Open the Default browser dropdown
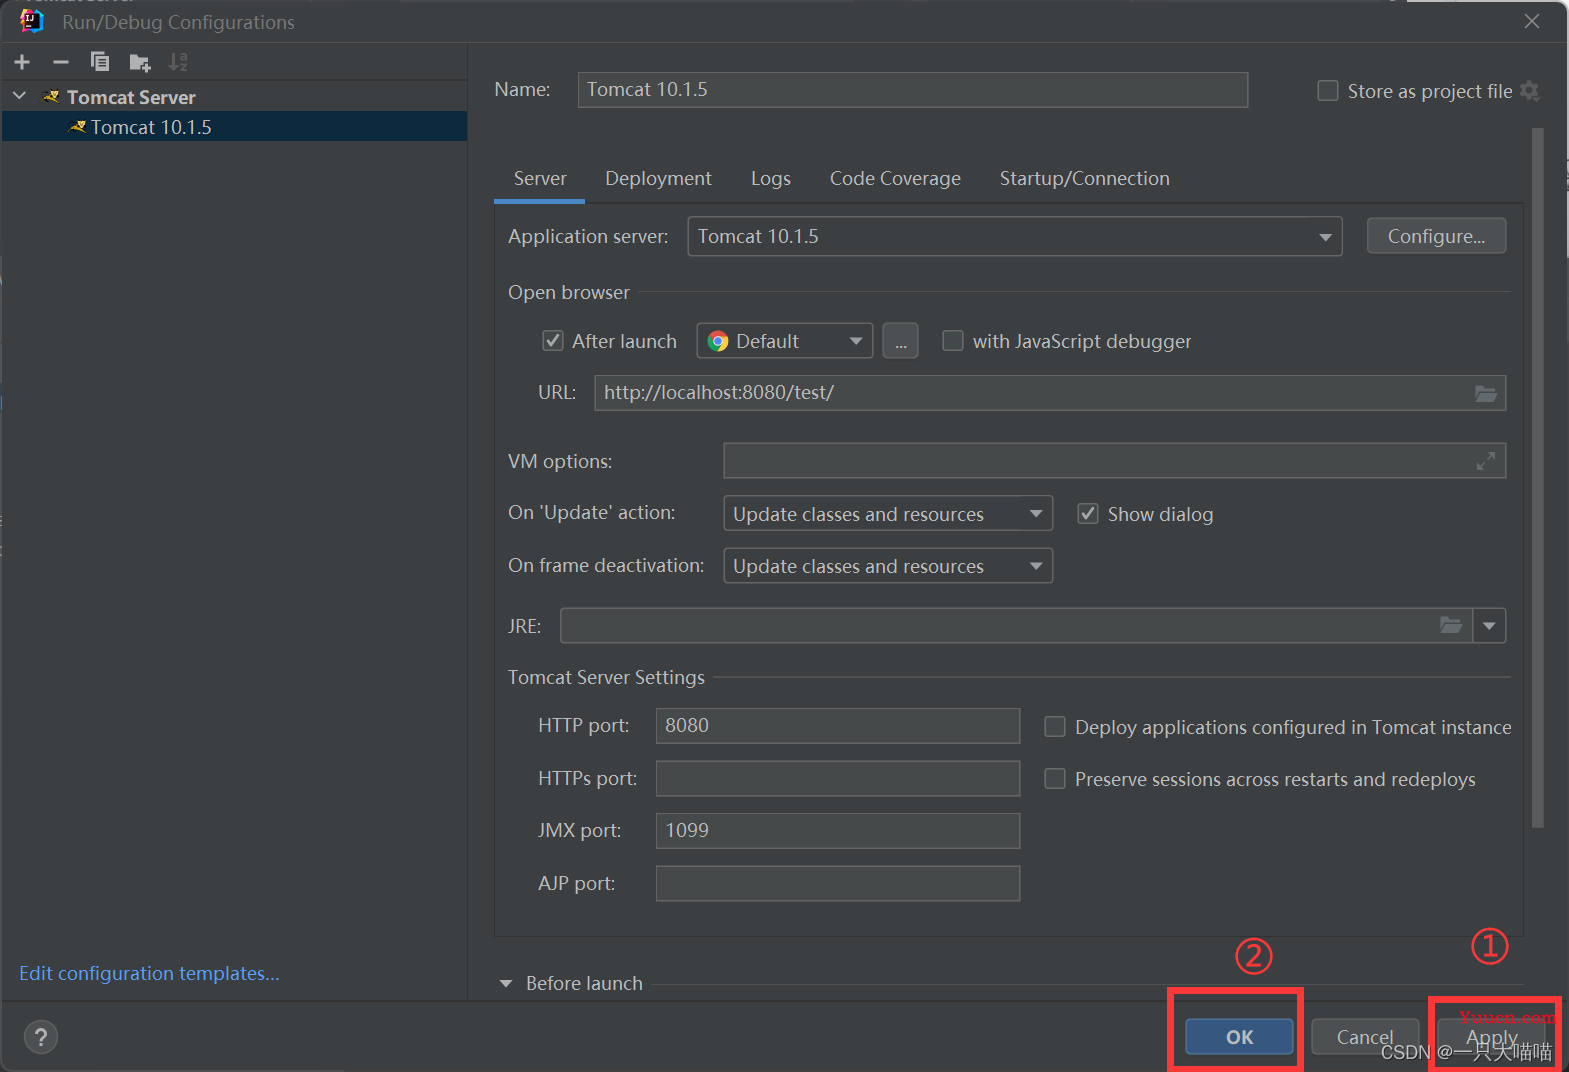1569x1072 pixels. (785, 341)
